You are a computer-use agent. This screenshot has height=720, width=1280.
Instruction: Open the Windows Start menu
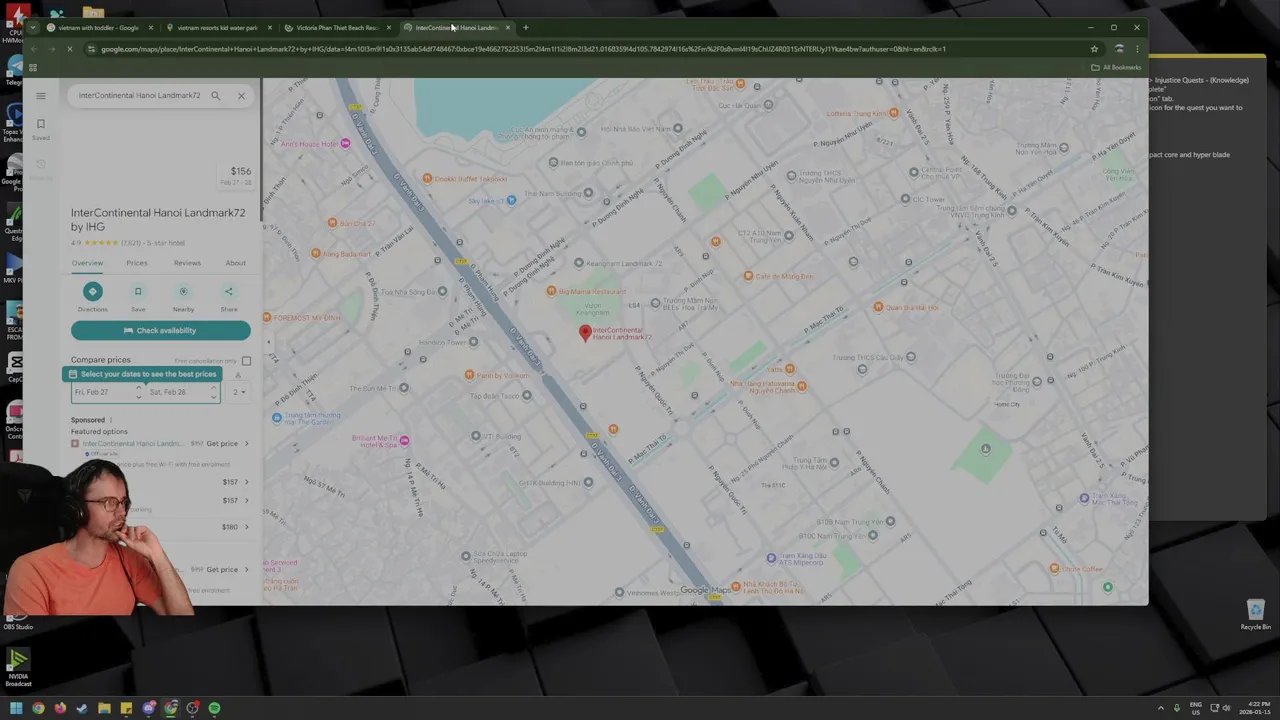pos(15,708)
